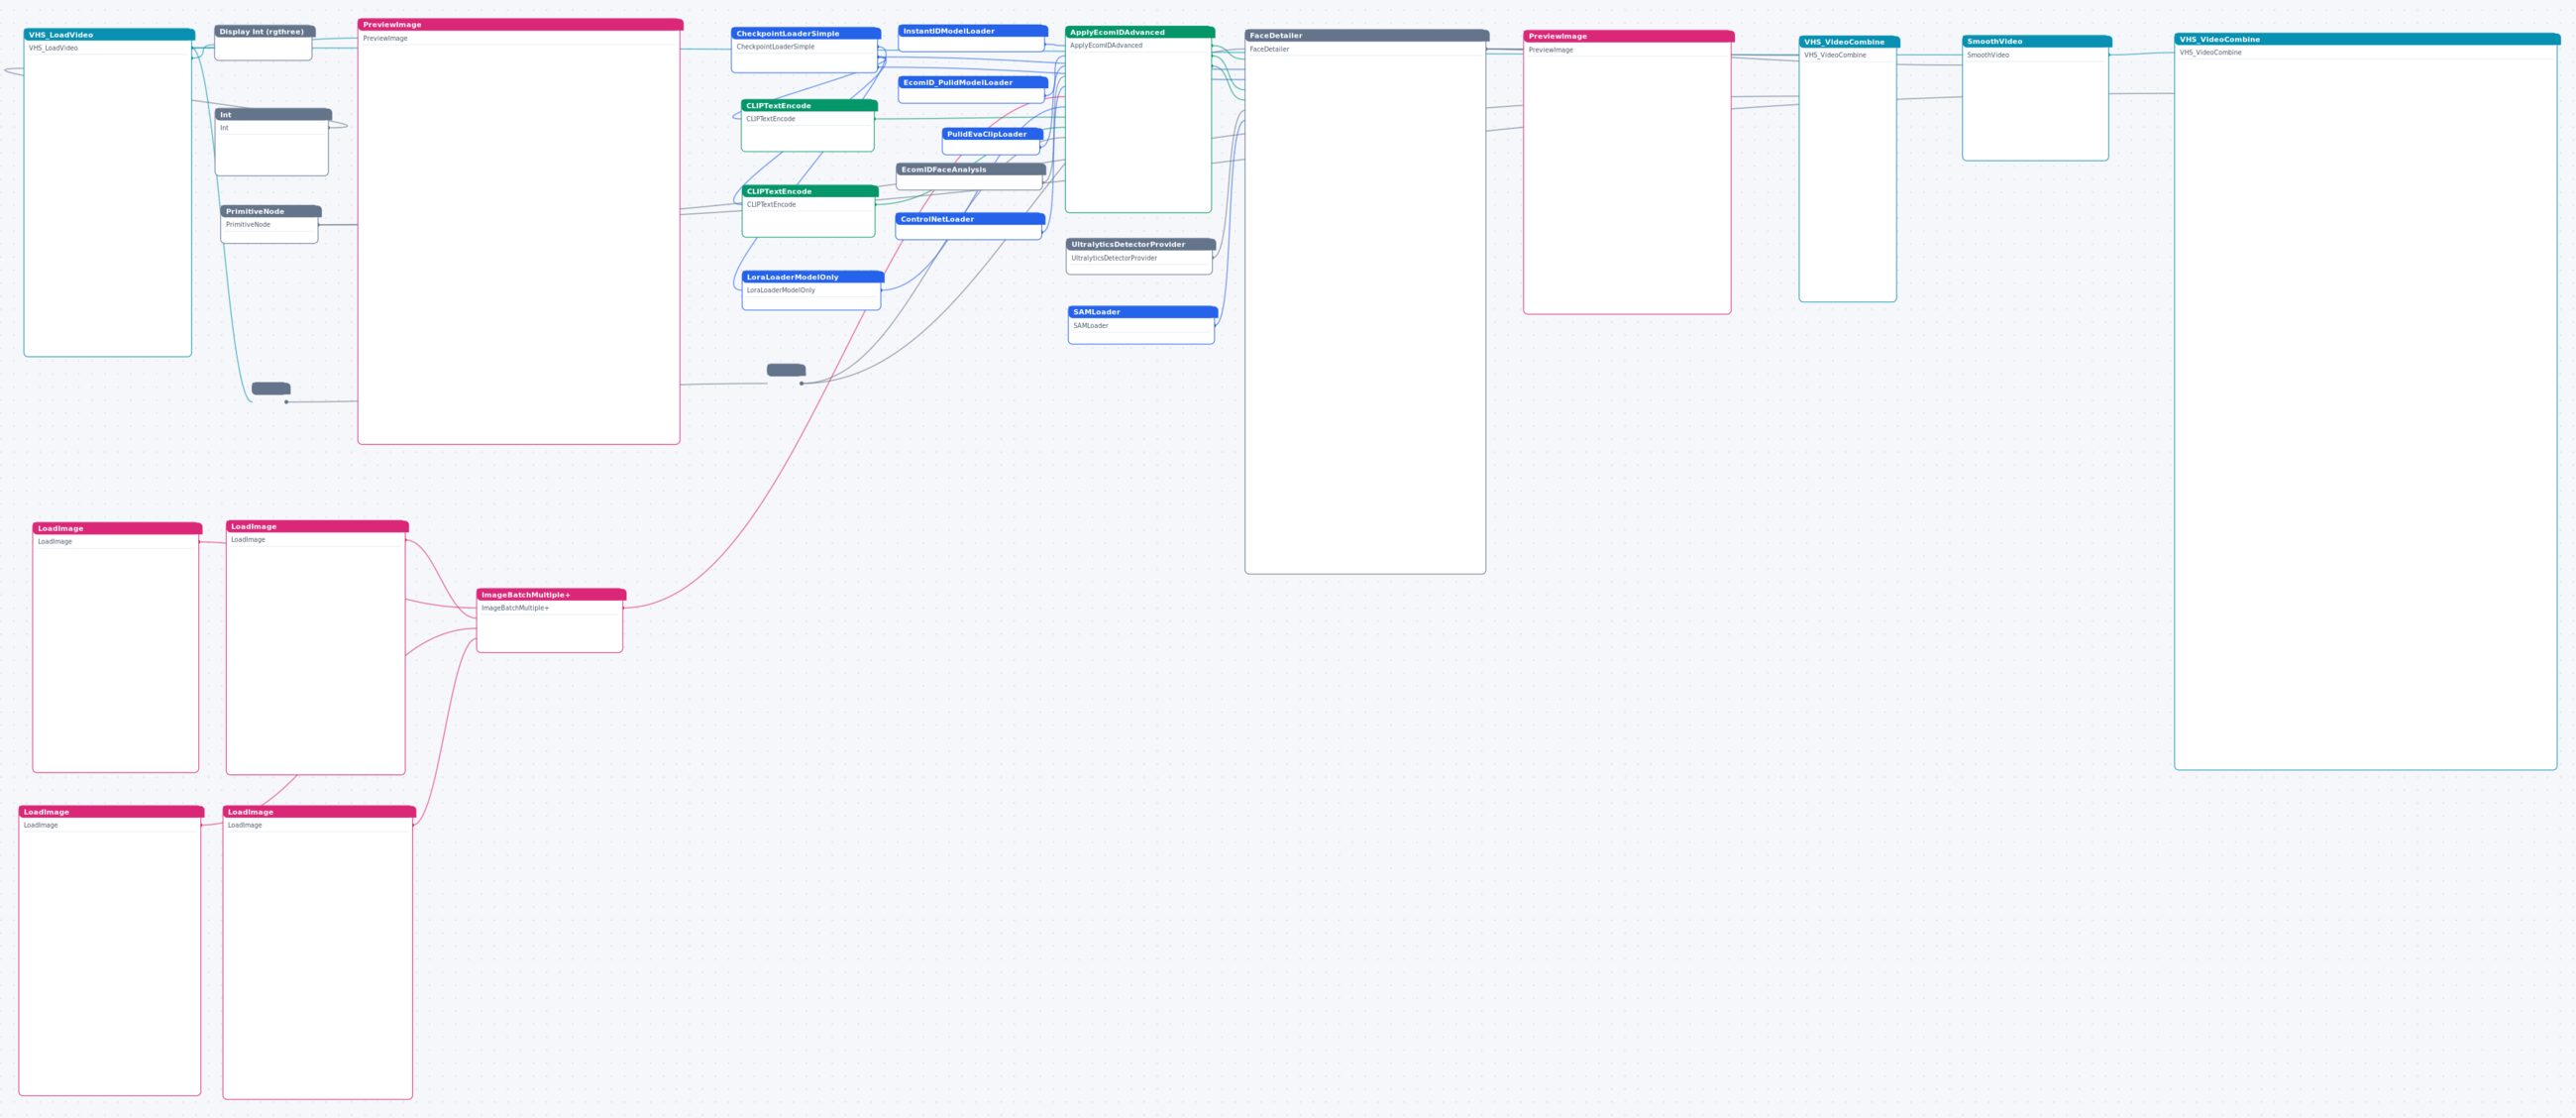Image resolution: width=2576 pixels, height=1118 pixels.
Task: Select the InstantIDModelLoader node title
Action: coord(972,31)
